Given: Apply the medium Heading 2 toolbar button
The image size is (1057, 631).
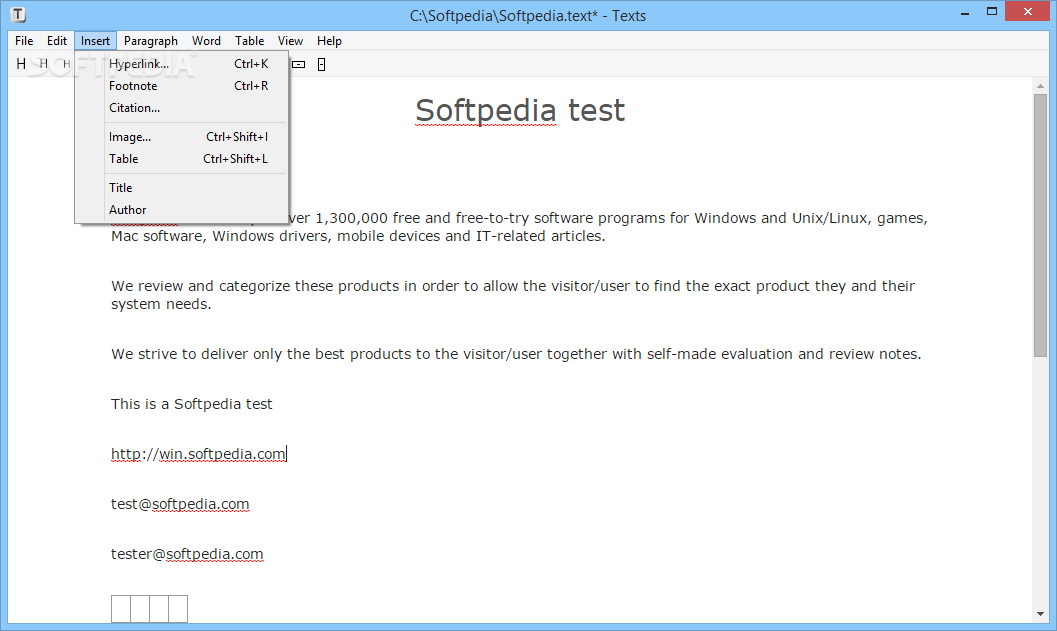Looking at the screenshot, I should (x=44, y=63).
